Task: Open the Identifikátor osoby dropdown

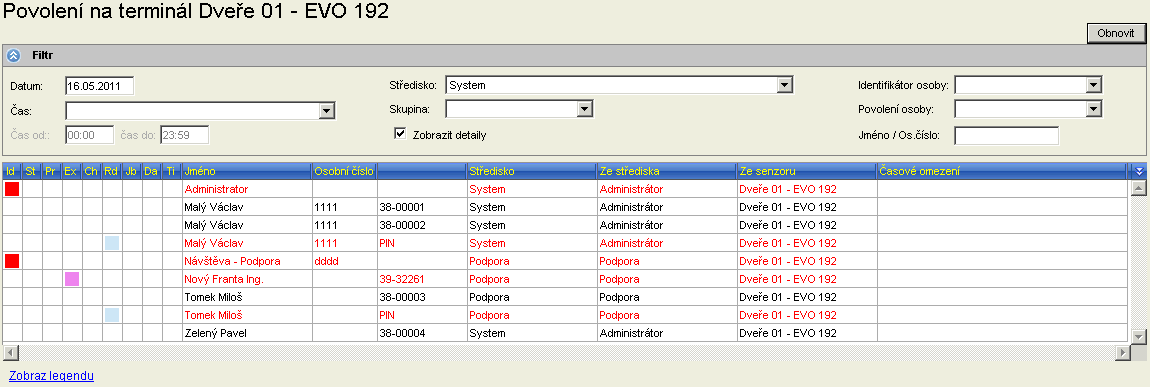Action: (1094, 85)
